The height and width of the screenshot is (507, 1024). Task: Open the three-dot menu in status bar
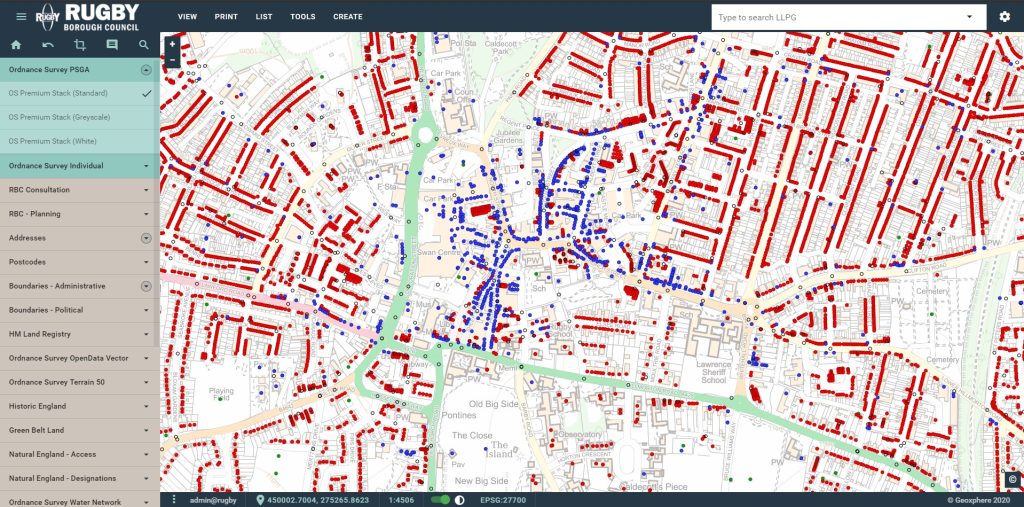coord(174,500)
